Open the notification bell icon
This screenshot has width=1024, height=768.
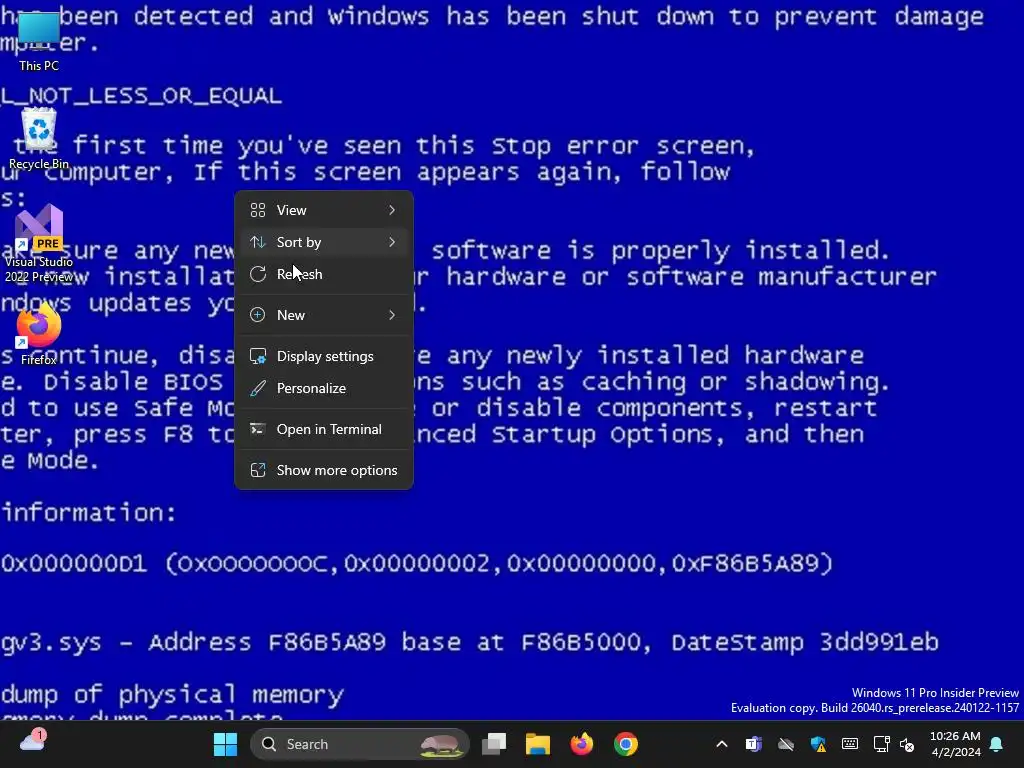pyautogui.click(x=997, y=744)
